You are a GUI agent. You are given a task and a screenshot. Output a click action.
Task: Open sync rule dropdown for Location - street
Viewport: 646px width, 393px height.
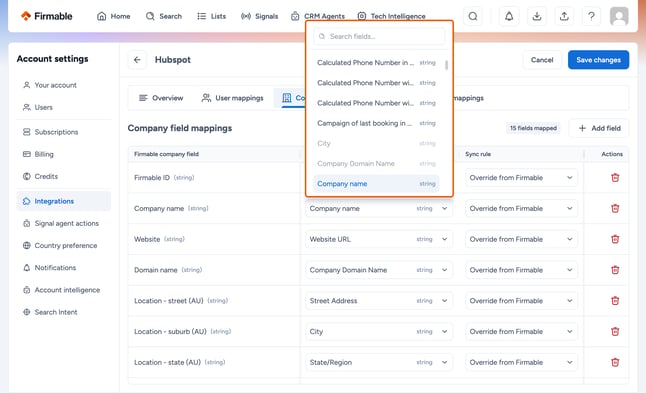[521, 301]
